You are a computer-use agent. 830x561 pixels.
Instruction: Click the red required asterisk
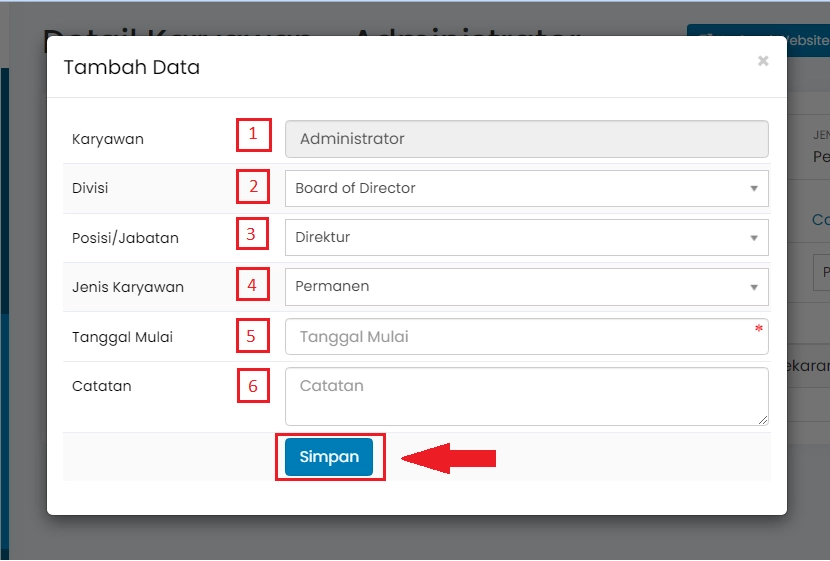(759, 329)
